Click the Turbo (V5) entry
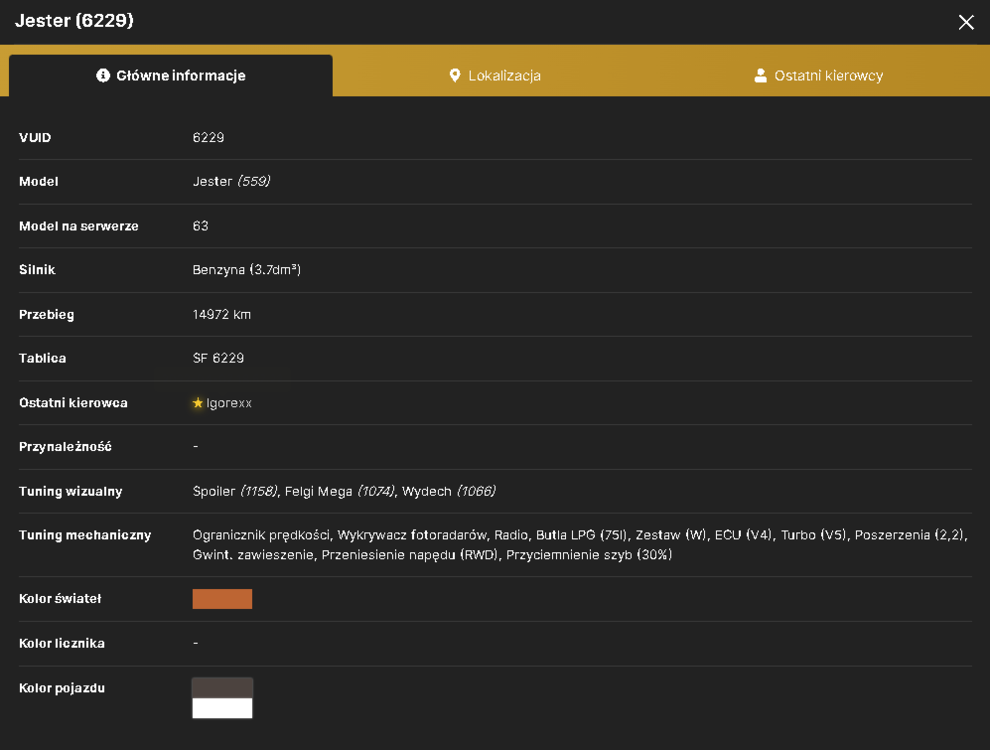Screen dimensions: 990x750 pos(813,535)
